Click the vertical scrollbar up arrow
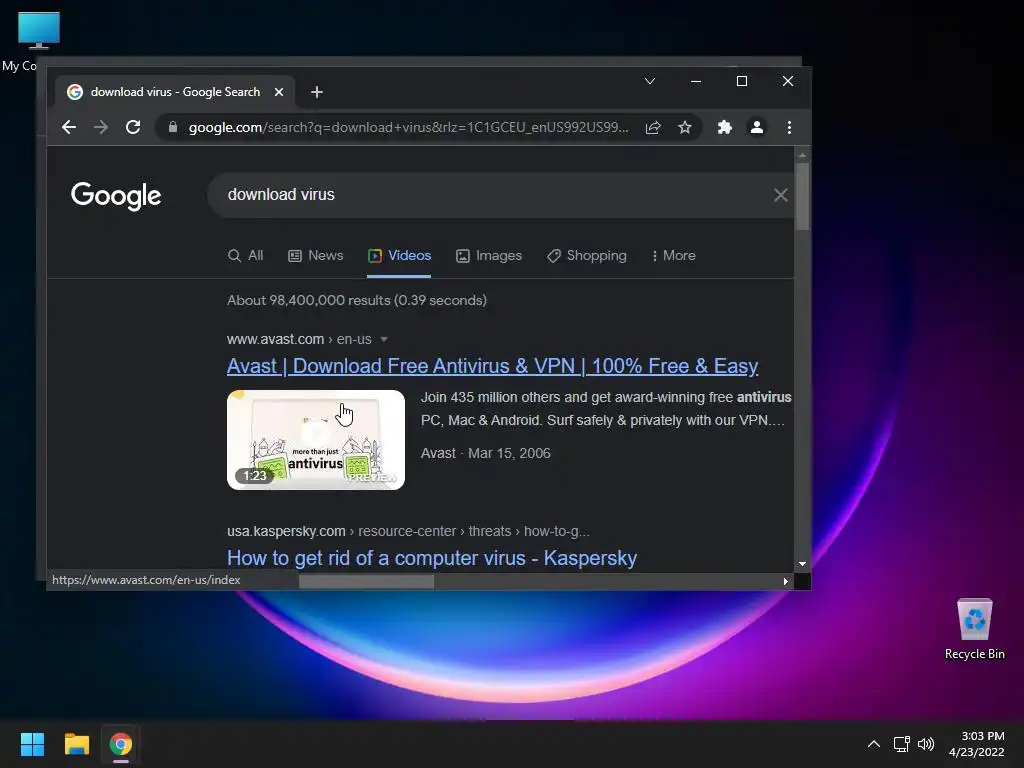Image resolution: width=1024 pixels, height=768 pixels. click(803, 155)
